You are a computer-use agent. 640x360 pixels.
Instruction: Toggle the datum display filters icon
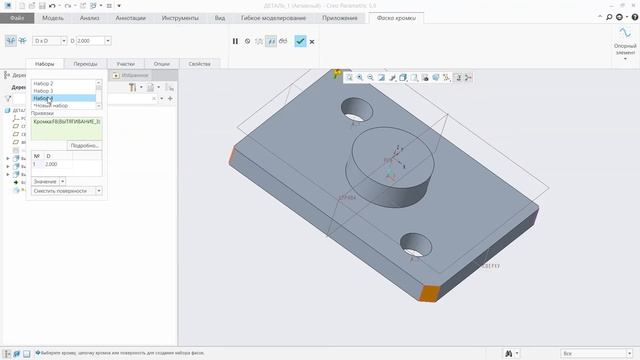pyautogui.click(x=447, y=78)
